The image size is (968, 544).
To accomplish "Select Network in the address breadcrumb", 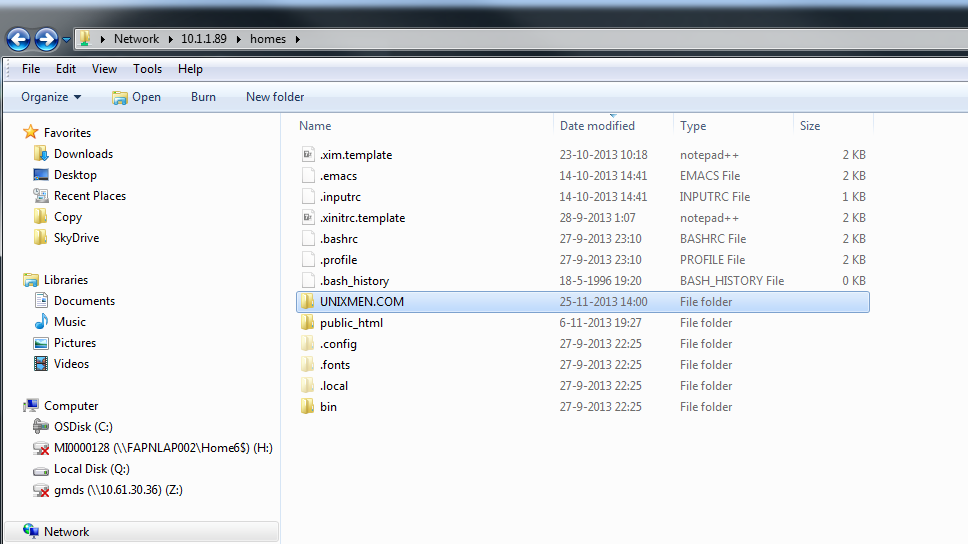I will click(136, 39).
